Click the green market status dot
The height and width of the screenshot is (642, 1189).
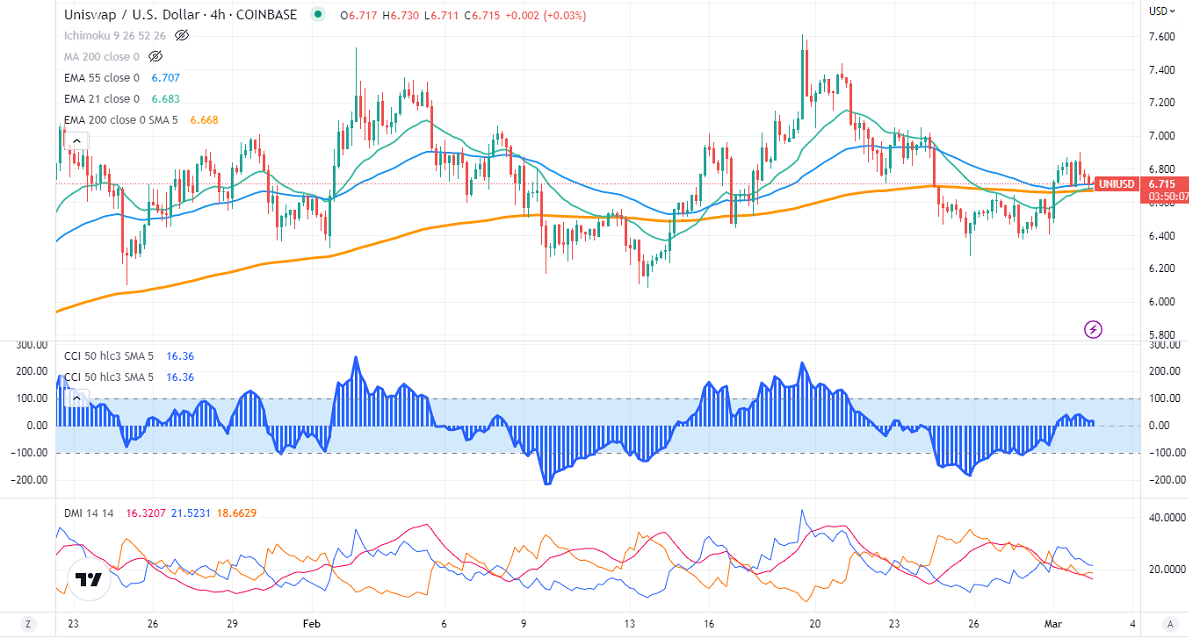(318, 15)
